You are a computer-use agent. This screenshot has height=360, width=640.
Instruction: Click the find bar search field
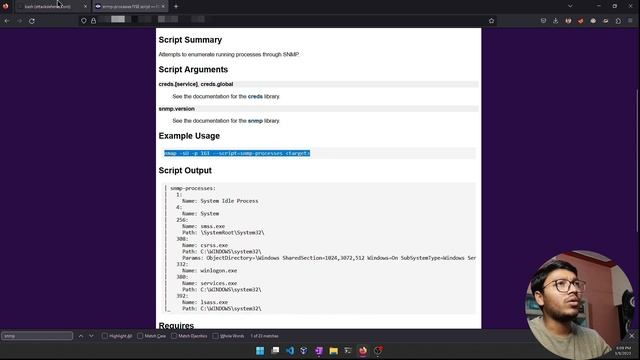[x=37, y=336]
